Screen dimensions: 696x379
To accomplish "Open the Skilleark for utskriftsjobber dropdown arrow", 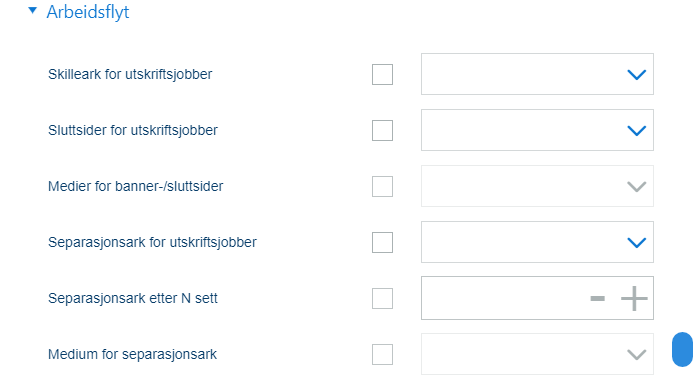I will pyautogui.click(x=636, y=75).
